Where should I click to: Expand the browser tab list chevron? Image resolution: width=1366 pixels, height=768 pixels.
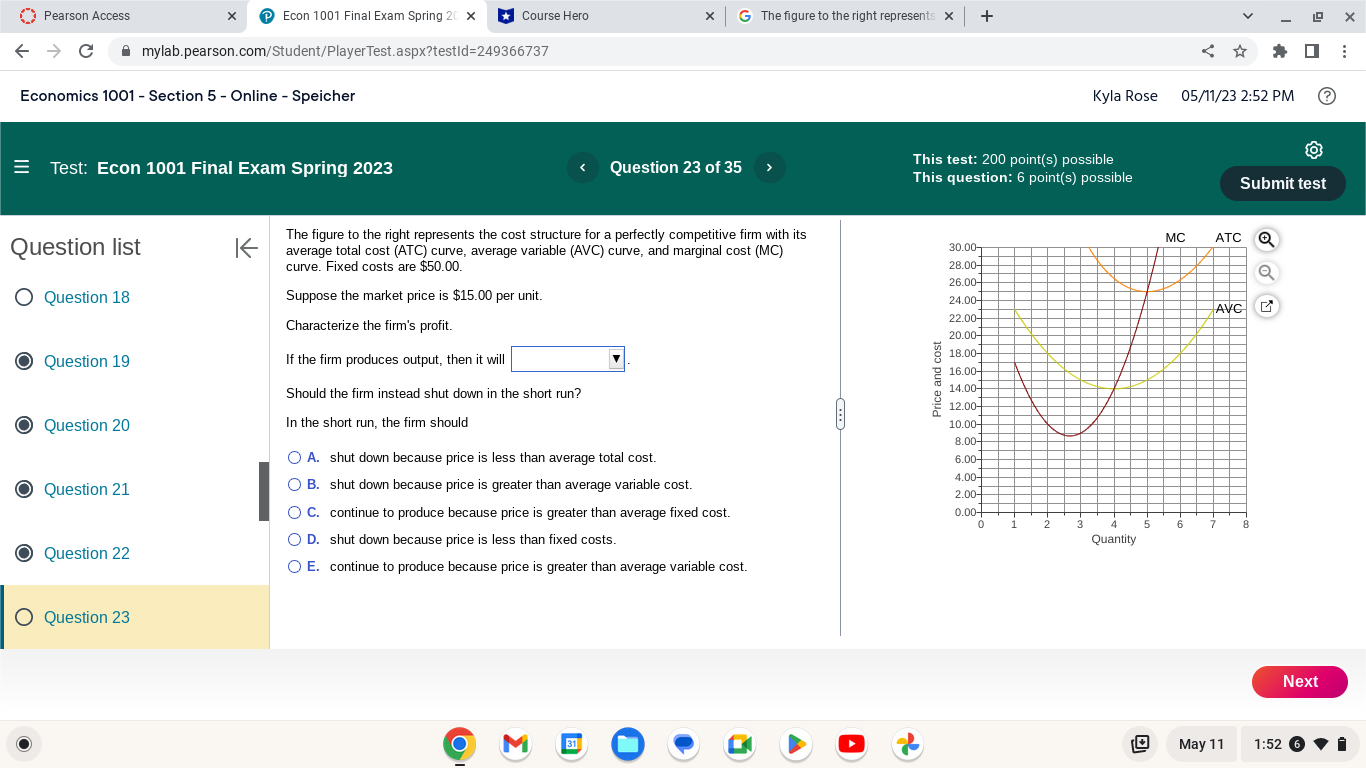[x=1246, y=15]
